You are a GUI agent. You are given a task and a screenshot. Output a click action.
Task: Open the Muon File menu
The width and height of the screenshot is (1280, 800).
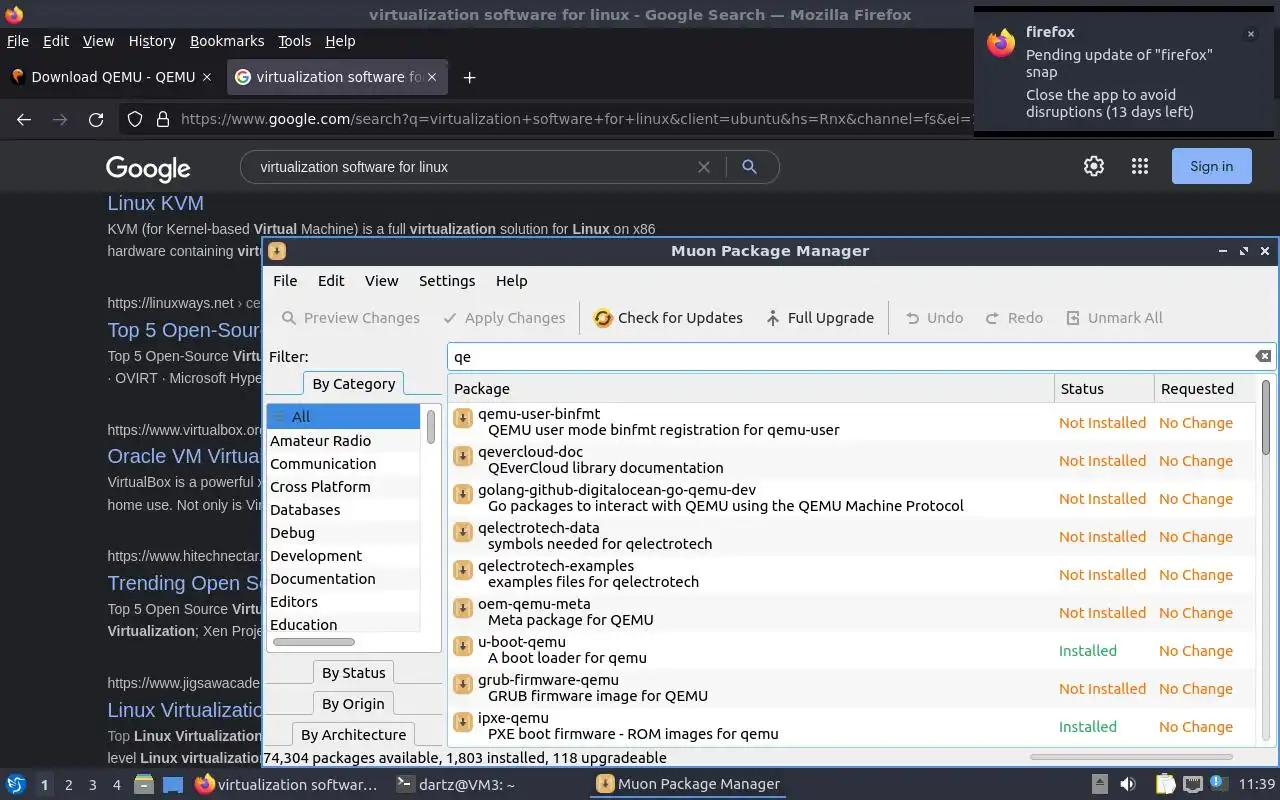coord(285,281)
